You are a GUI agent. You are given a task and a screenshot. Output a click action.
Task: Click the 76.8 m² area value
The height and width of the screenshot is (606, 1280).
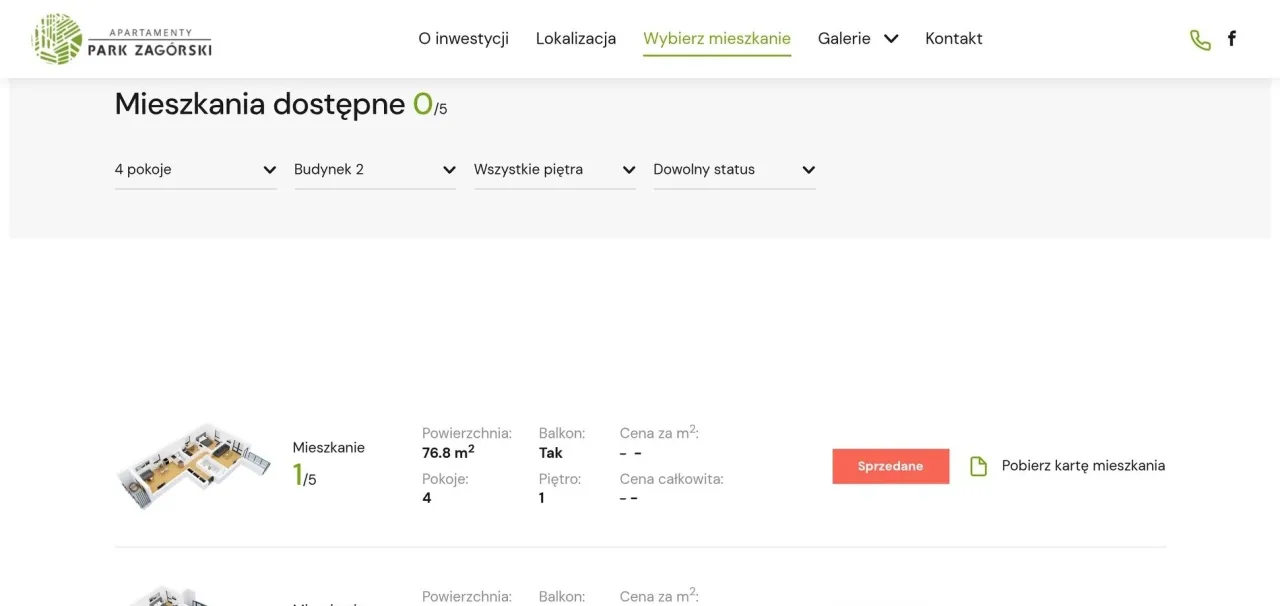(x=448, y=453)
